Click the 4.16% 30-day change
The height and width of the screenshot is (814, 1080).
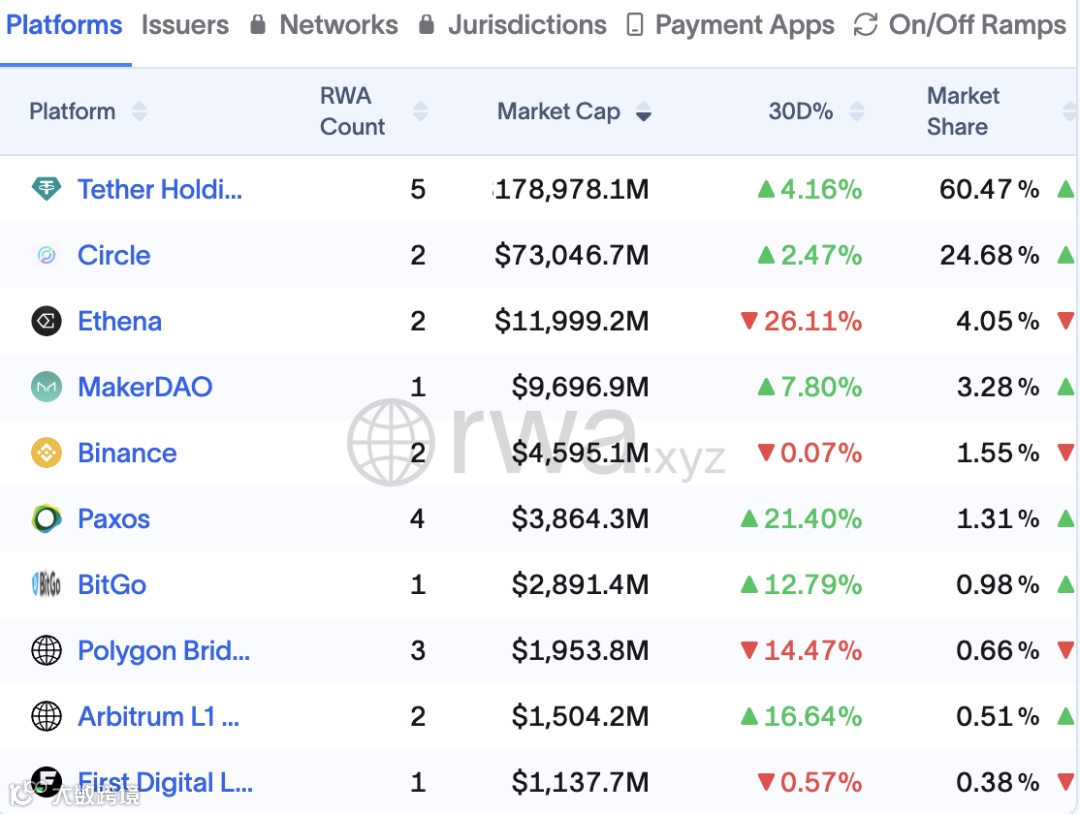809,189
